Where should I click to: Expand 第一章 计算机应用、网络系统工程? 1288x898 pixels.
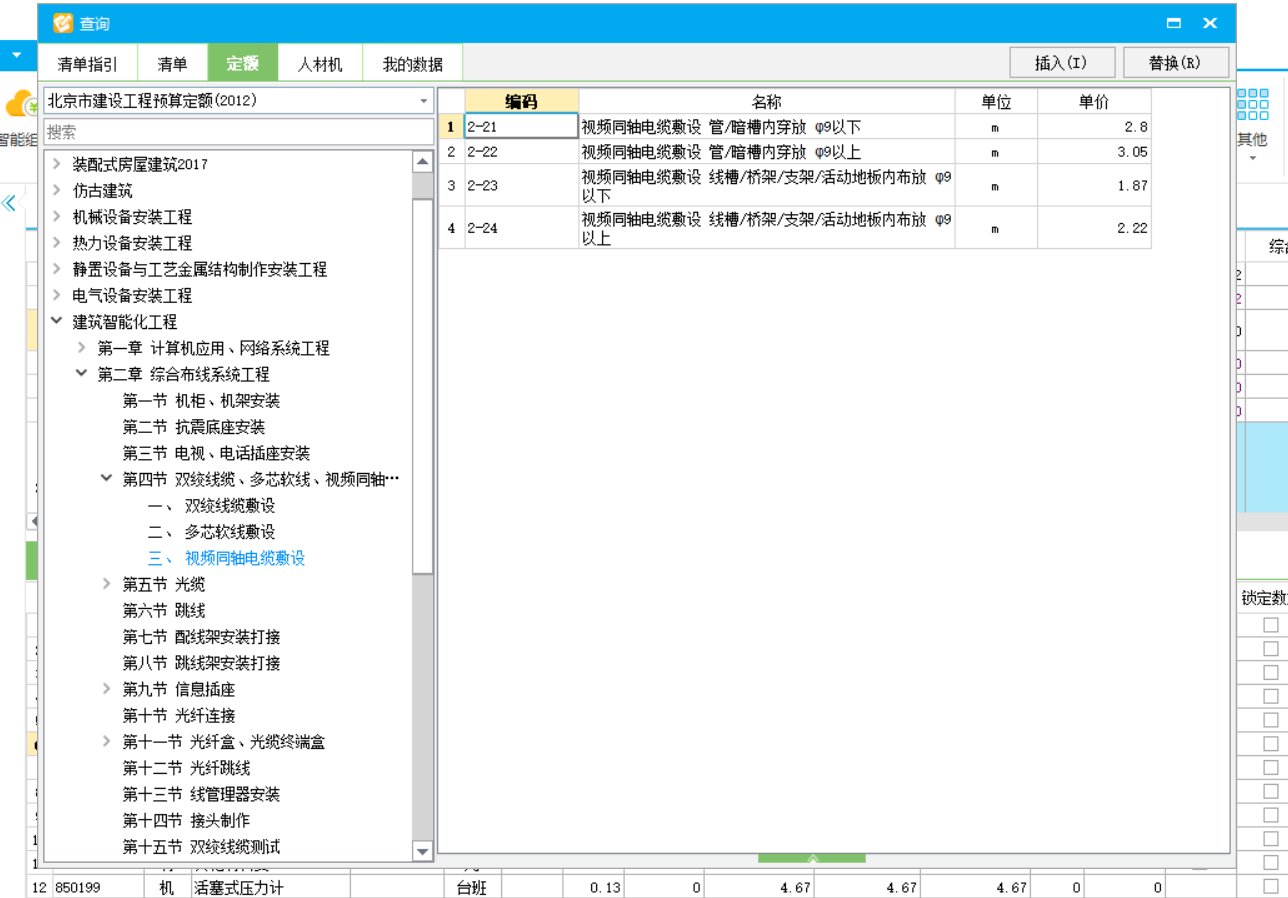[x=82, y=348]
